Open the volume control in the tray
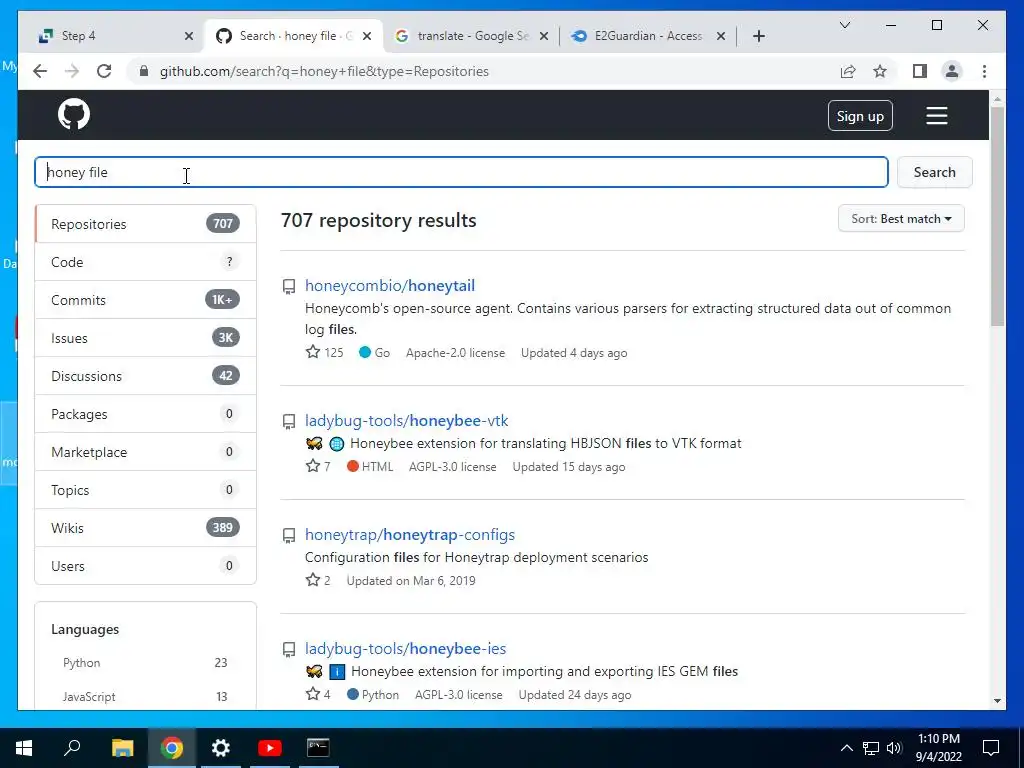 point(893,748)
